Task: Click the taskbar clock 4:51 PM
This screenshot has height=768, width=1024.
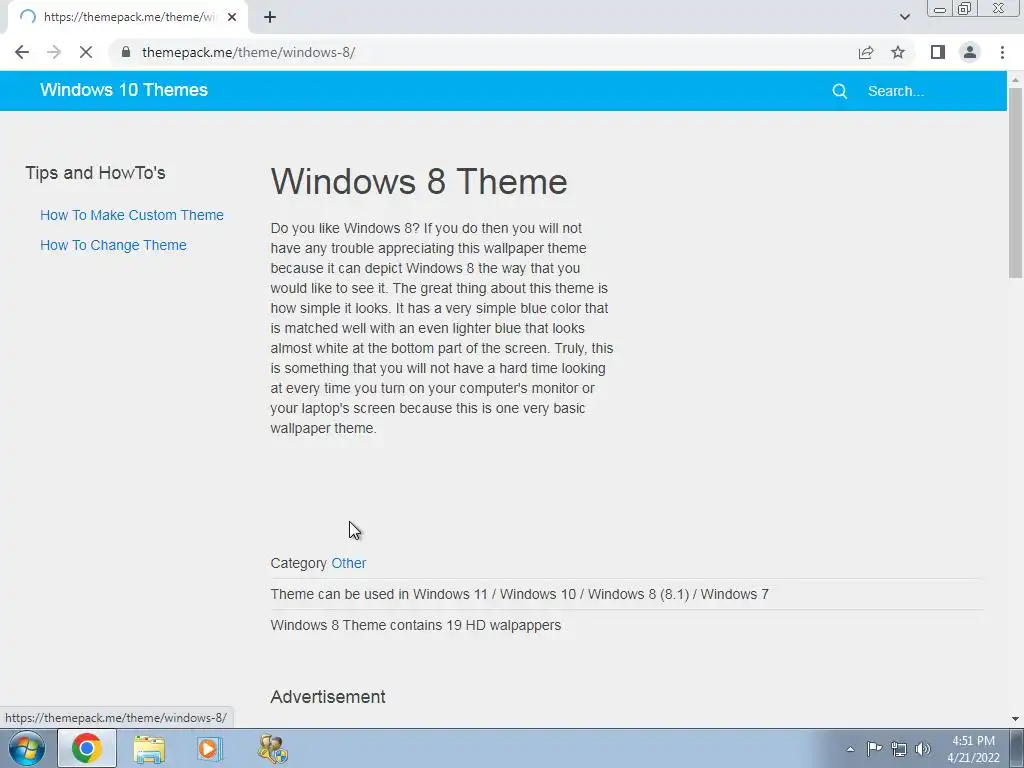Action: click(x=973, y=748)
